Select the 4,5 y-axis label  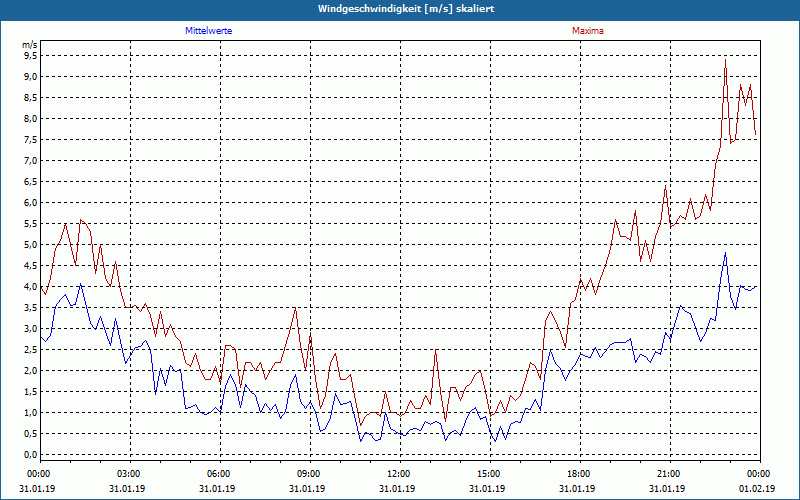(x=30, y=265)
